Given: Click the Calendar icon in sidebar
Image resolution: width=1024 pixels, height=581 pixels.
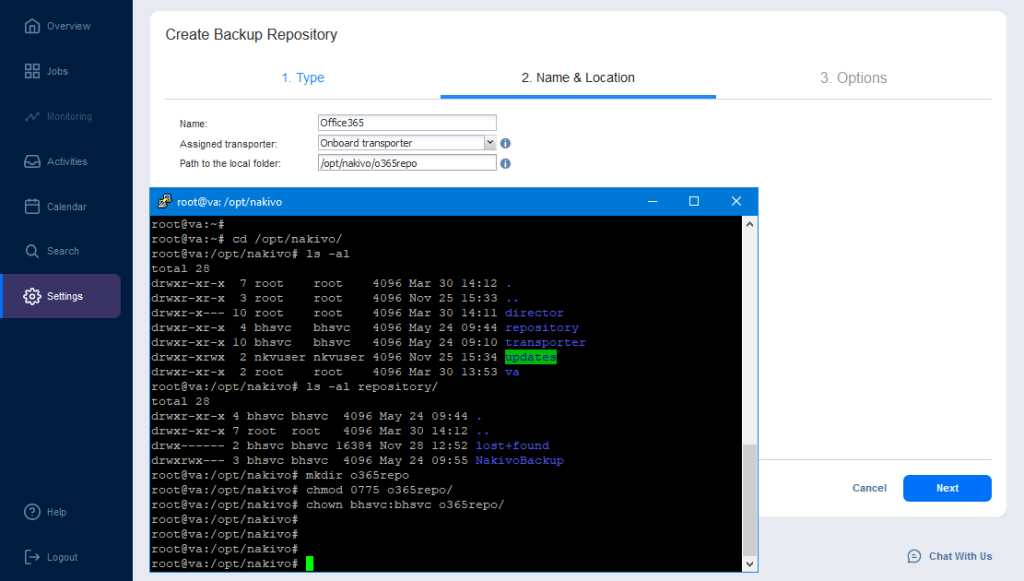Looking at the screenshot, I should coord(32,206).
